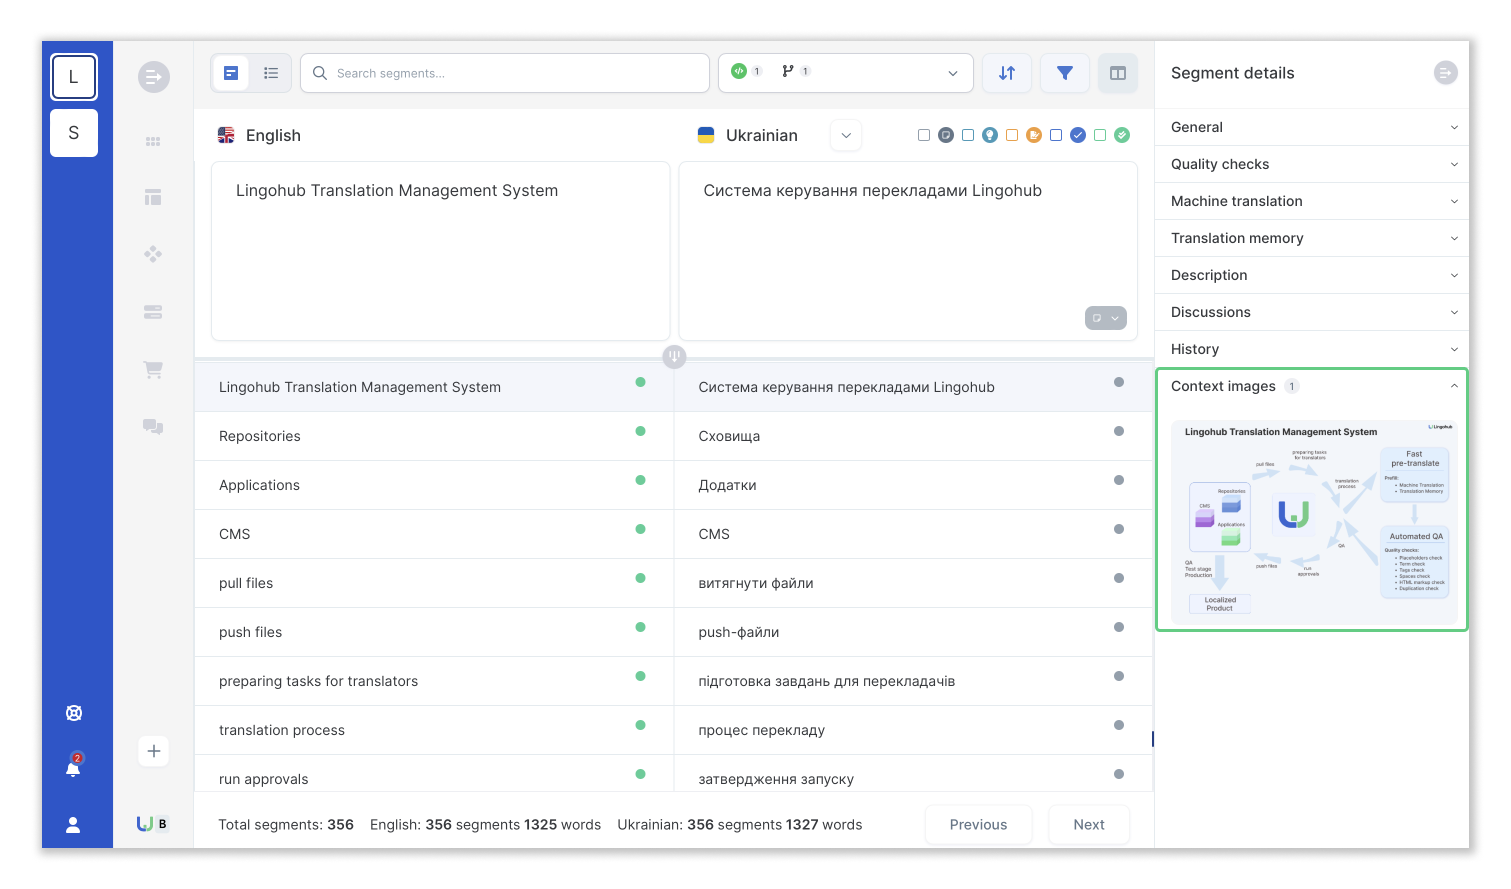Open the sort segments arrows button
The width and height of the screenshot is (1511, 889).
pos(1007,73)
